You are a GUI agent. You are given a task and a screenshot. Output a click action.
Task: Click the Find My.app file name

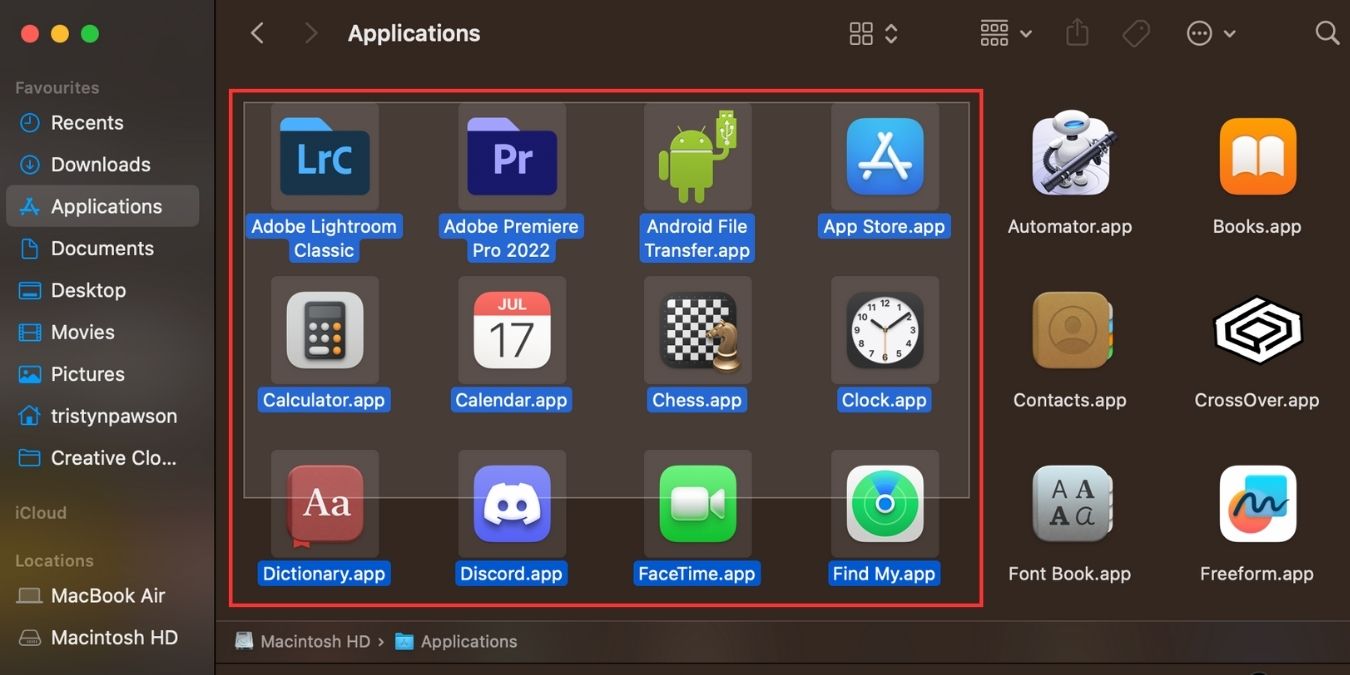pos(884,574)
